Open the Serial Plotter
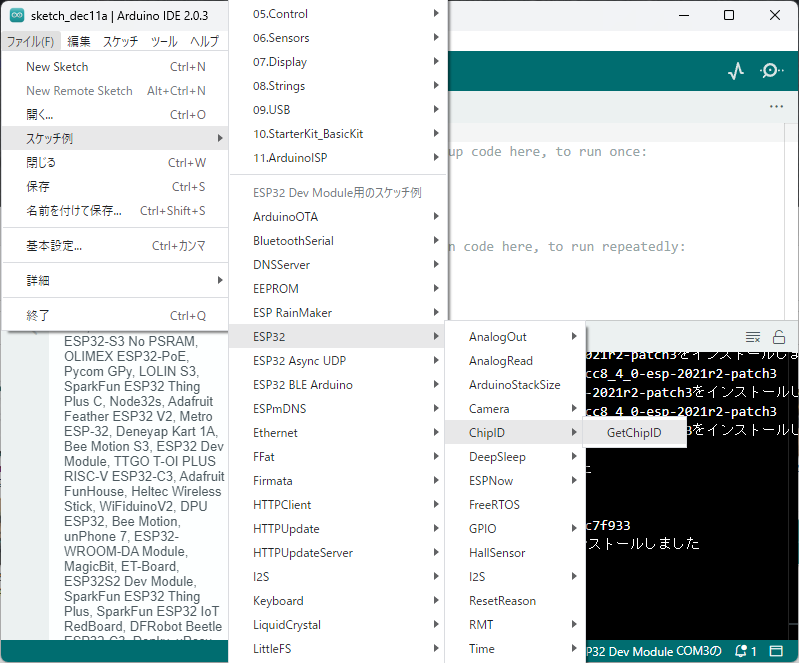799x663 pixels. pos(736,71)
